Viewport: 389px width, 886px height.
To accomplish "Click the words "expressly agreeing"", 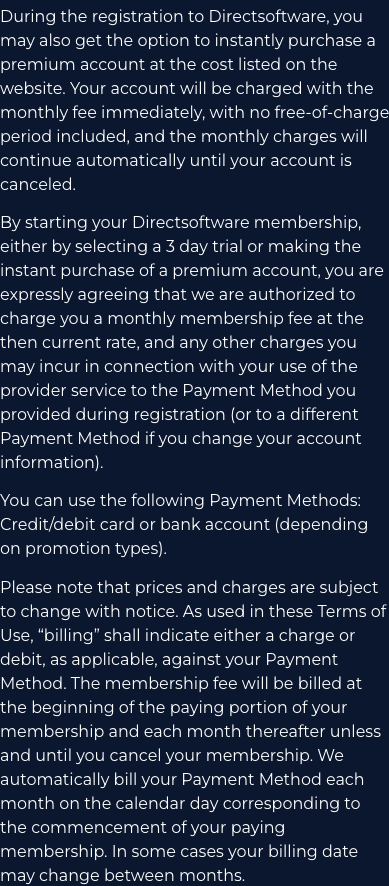I will click(x=73, y=294).
